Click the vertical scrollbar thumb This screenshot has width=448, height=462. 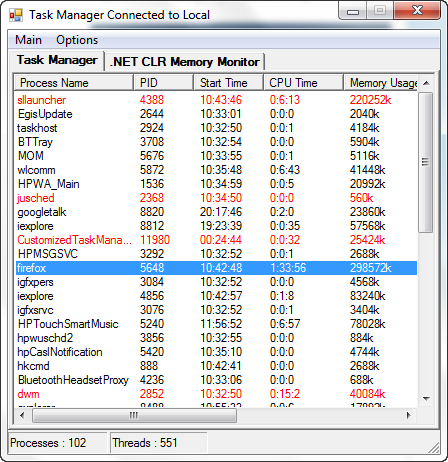[426, 162]
